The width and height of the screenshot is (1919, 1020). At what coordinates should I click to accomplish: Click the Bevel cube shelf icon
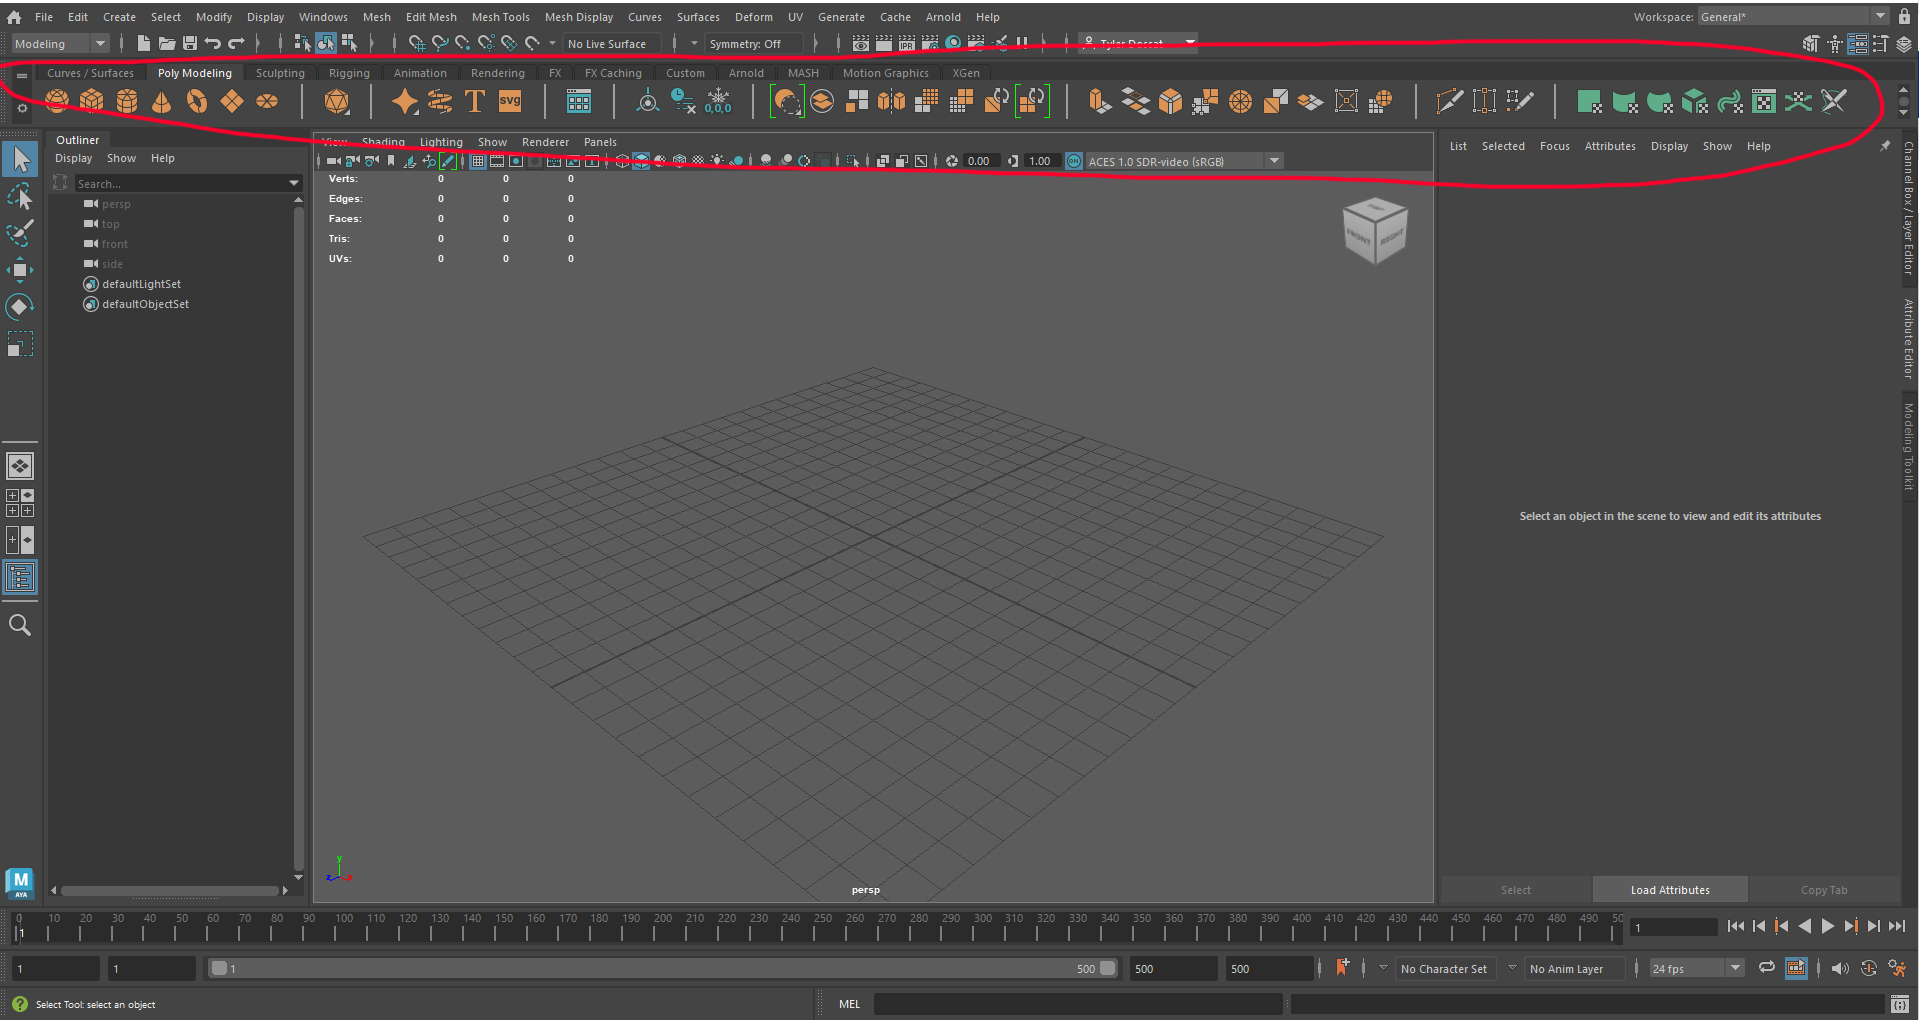pyautogui.click(x=1170, y=101)
